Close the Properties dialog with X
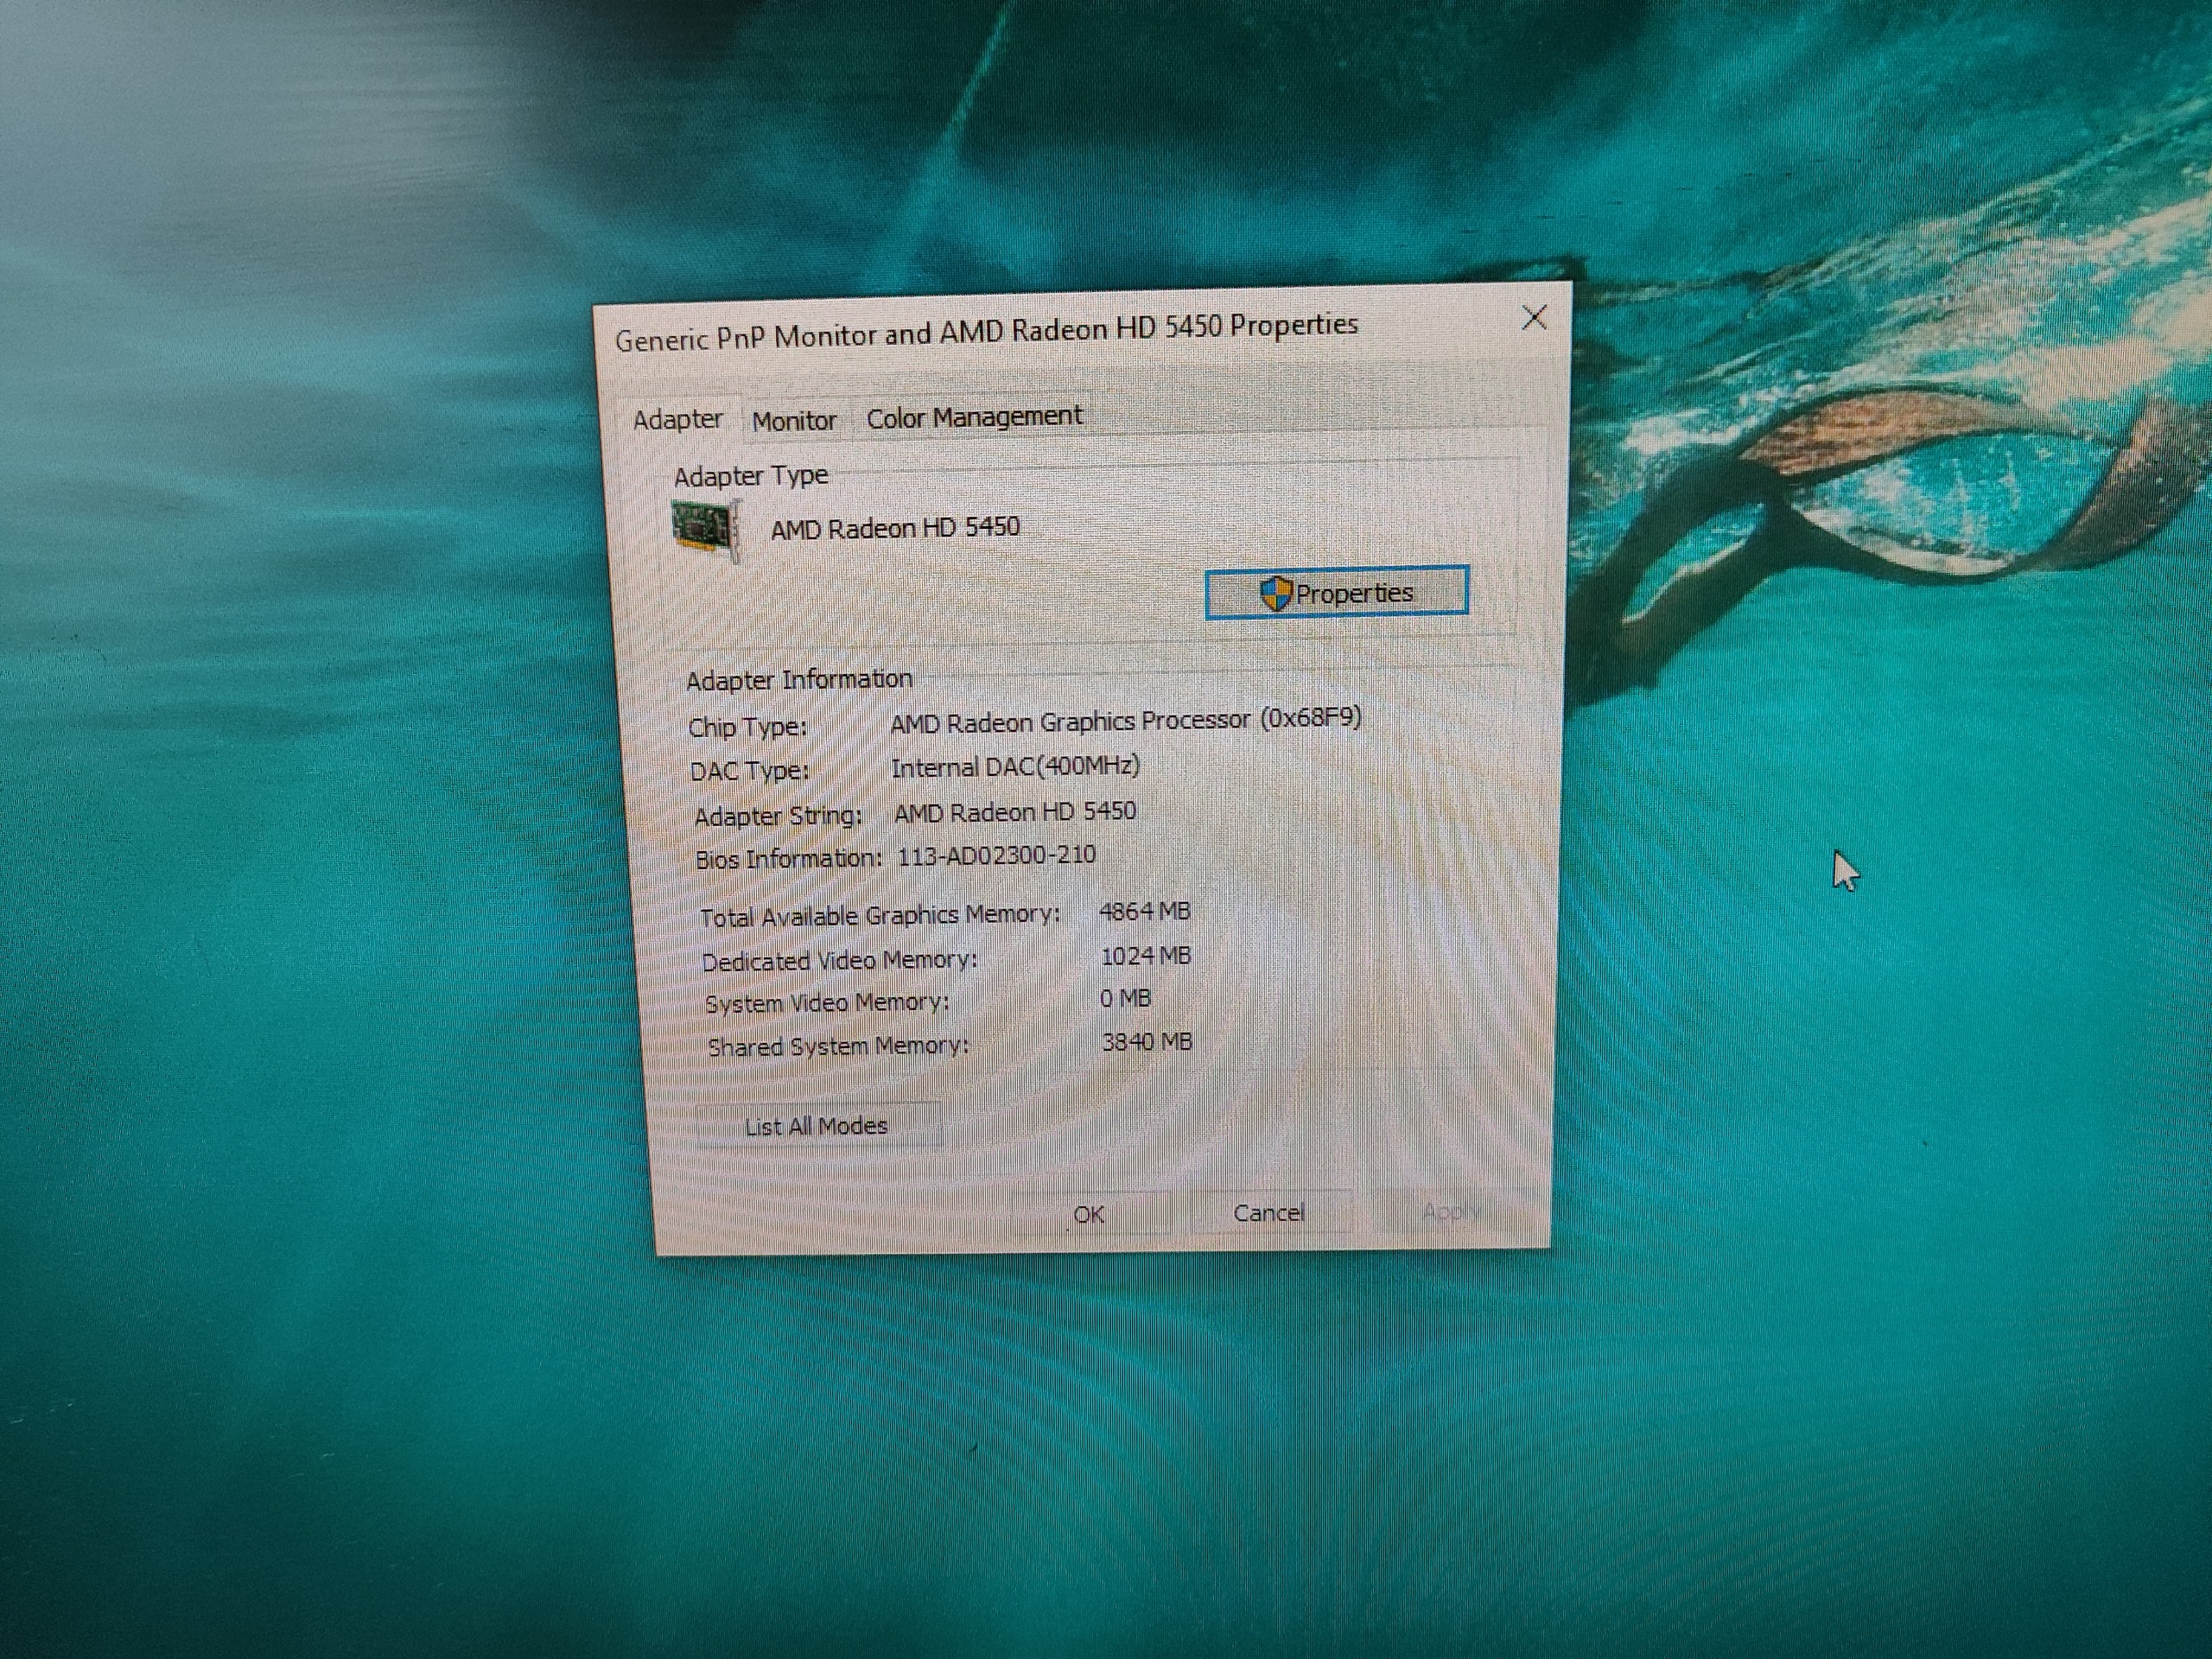 (1533, 318)
